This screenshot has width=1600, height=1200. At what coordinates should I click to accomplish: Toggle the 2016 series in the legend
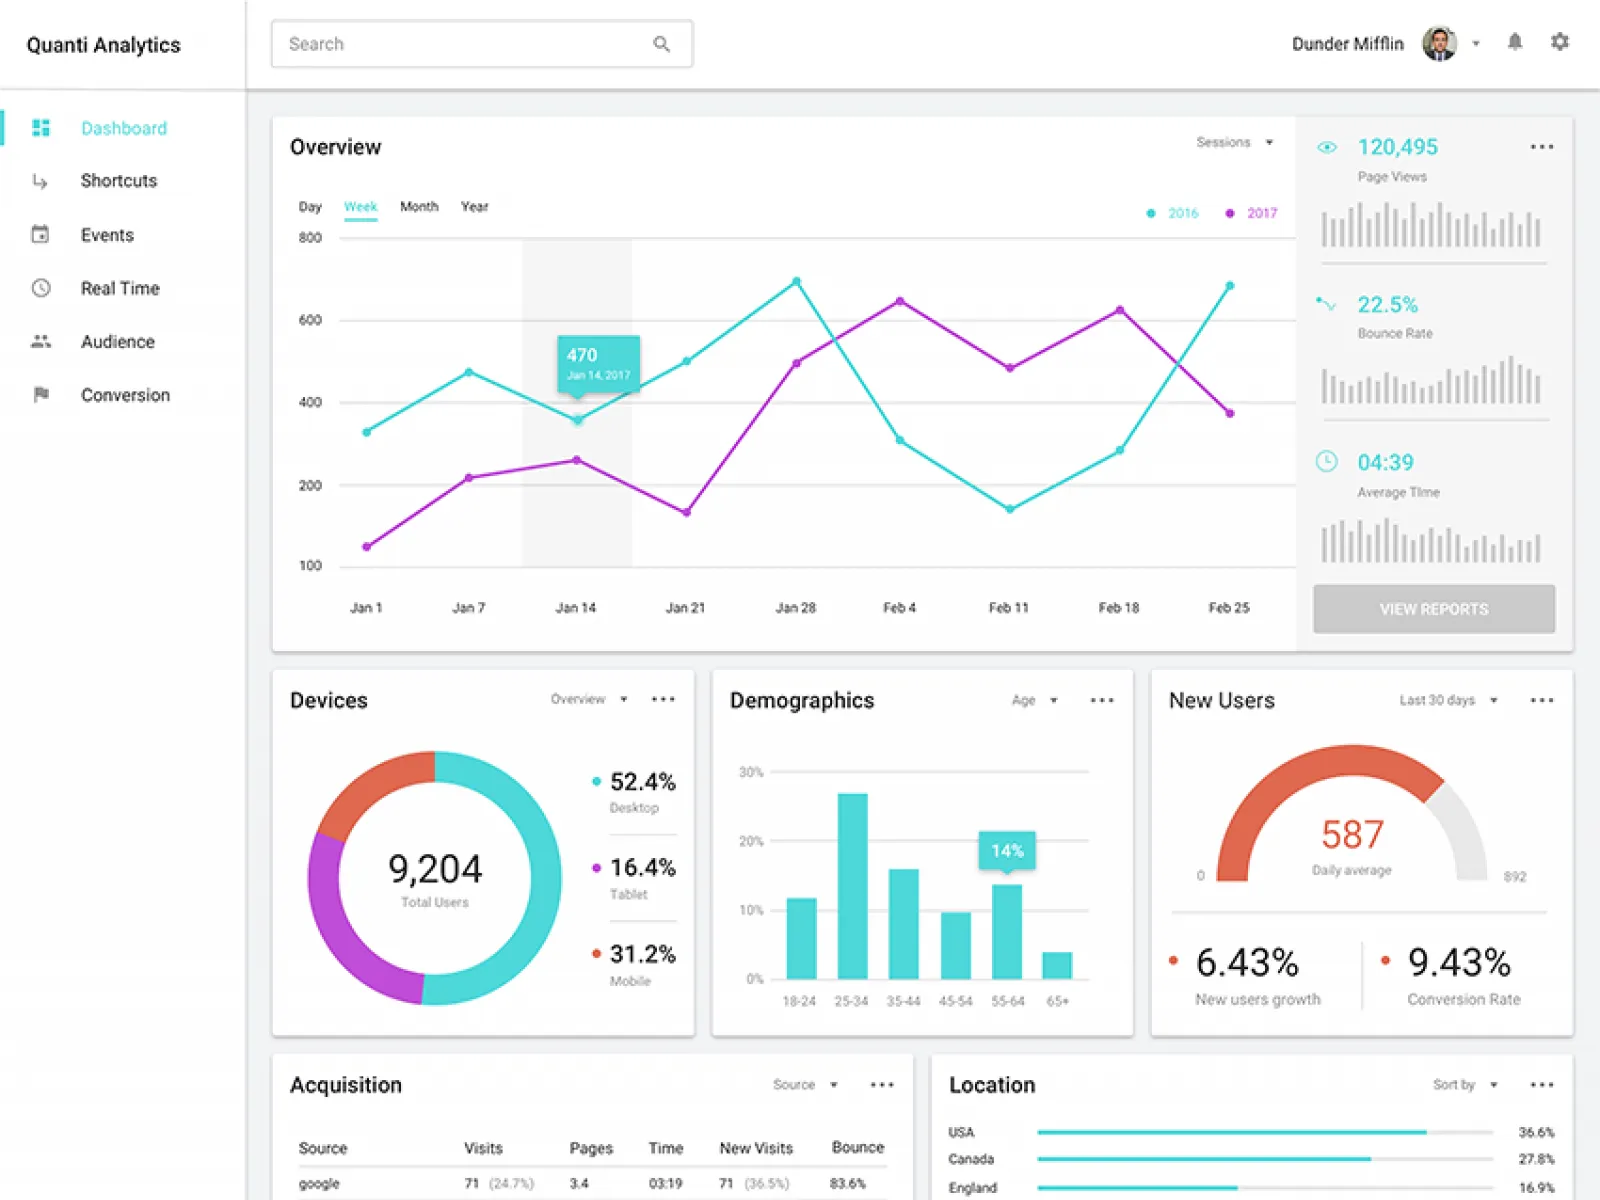[x=1151, y=213]
